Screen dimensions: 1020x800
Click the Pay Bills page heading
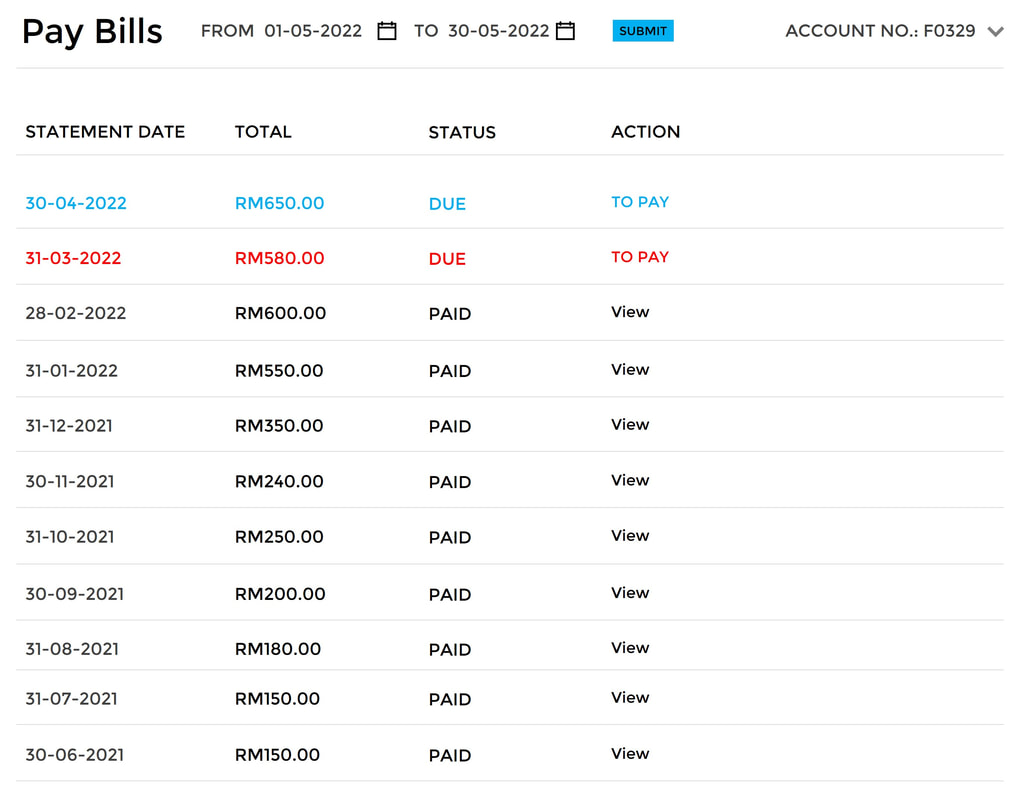tap(92, 32)
